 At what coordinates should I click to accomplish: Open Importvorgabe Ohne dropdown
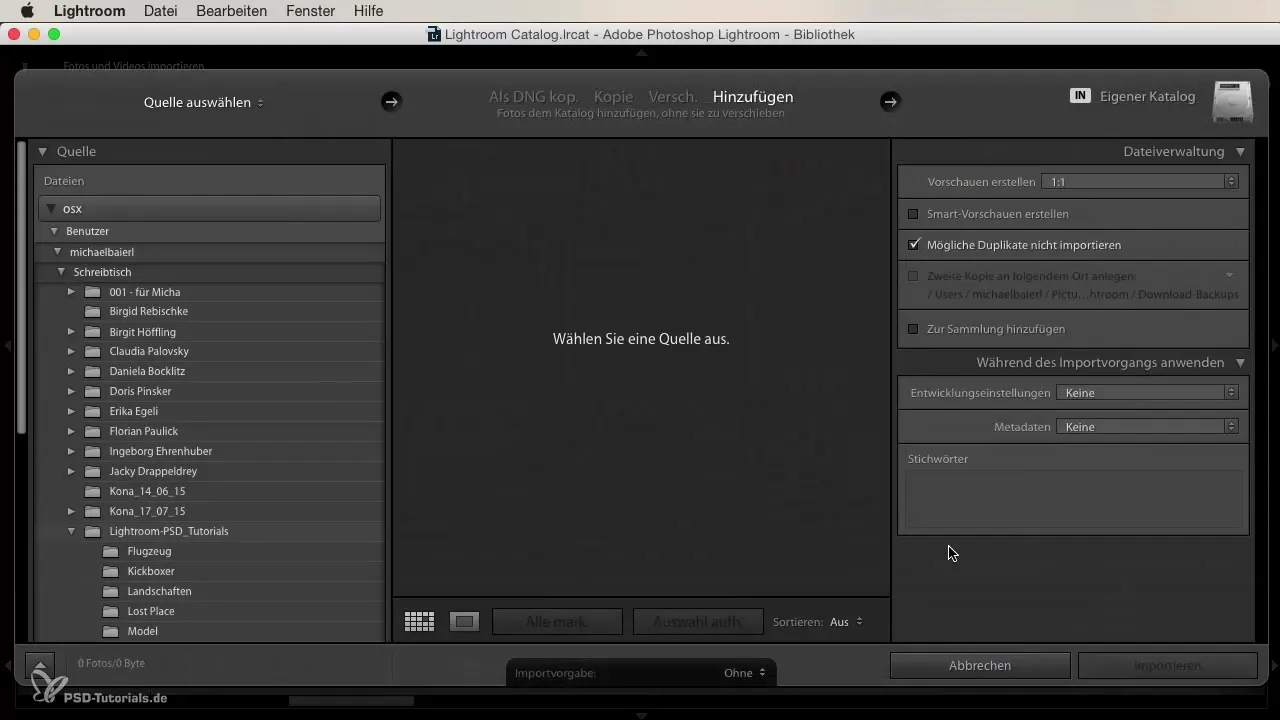point(745,673)
